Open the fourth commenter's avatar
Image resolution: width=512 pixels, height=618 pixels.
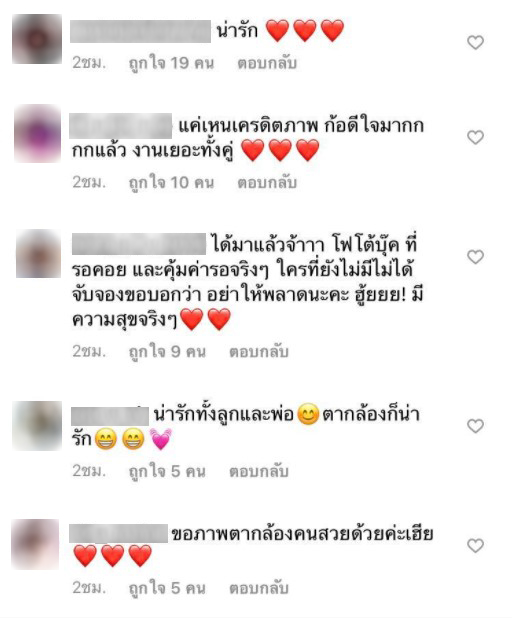(37, 426)
